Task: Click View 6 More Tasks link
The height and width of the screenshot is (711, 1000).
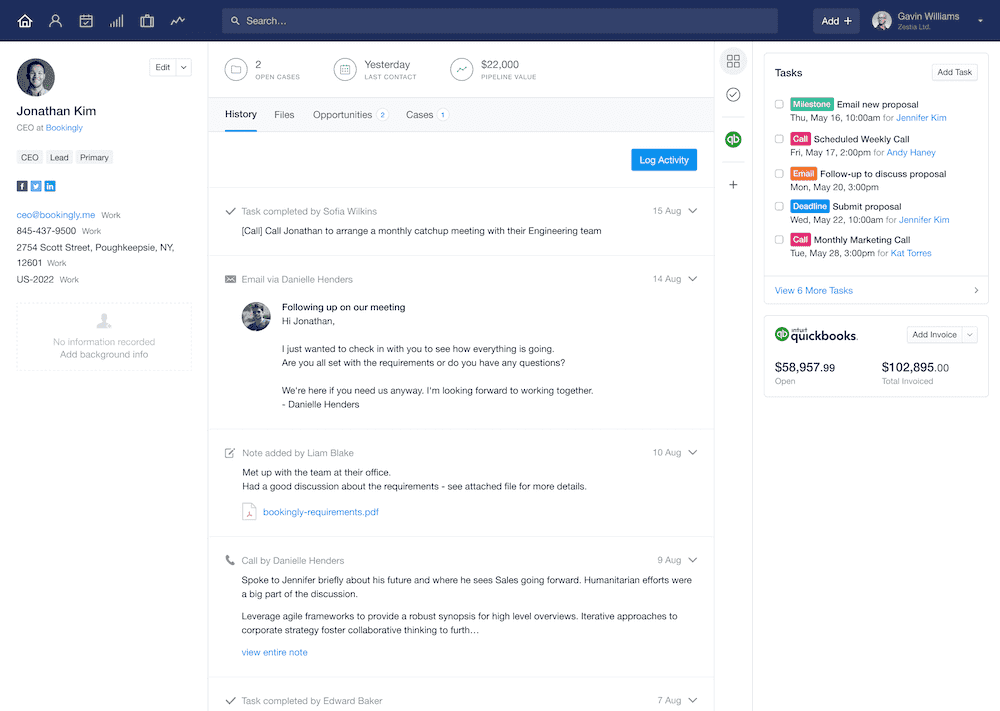Action: [x=814, y=290]
